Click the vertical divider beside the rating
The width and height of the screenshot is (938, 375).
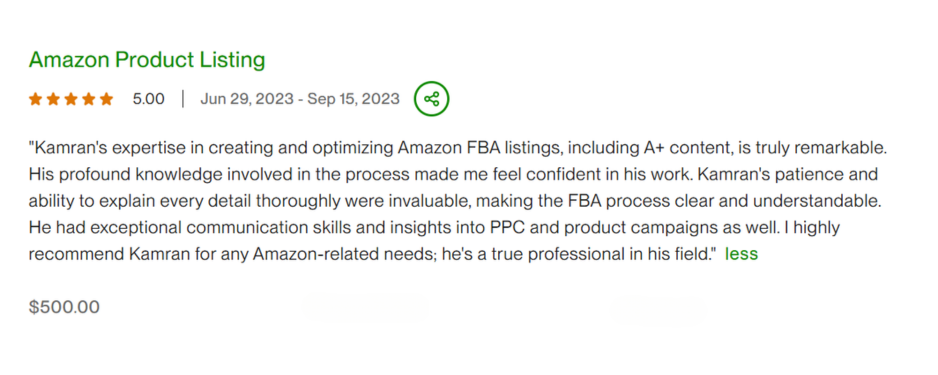(182, 99)
